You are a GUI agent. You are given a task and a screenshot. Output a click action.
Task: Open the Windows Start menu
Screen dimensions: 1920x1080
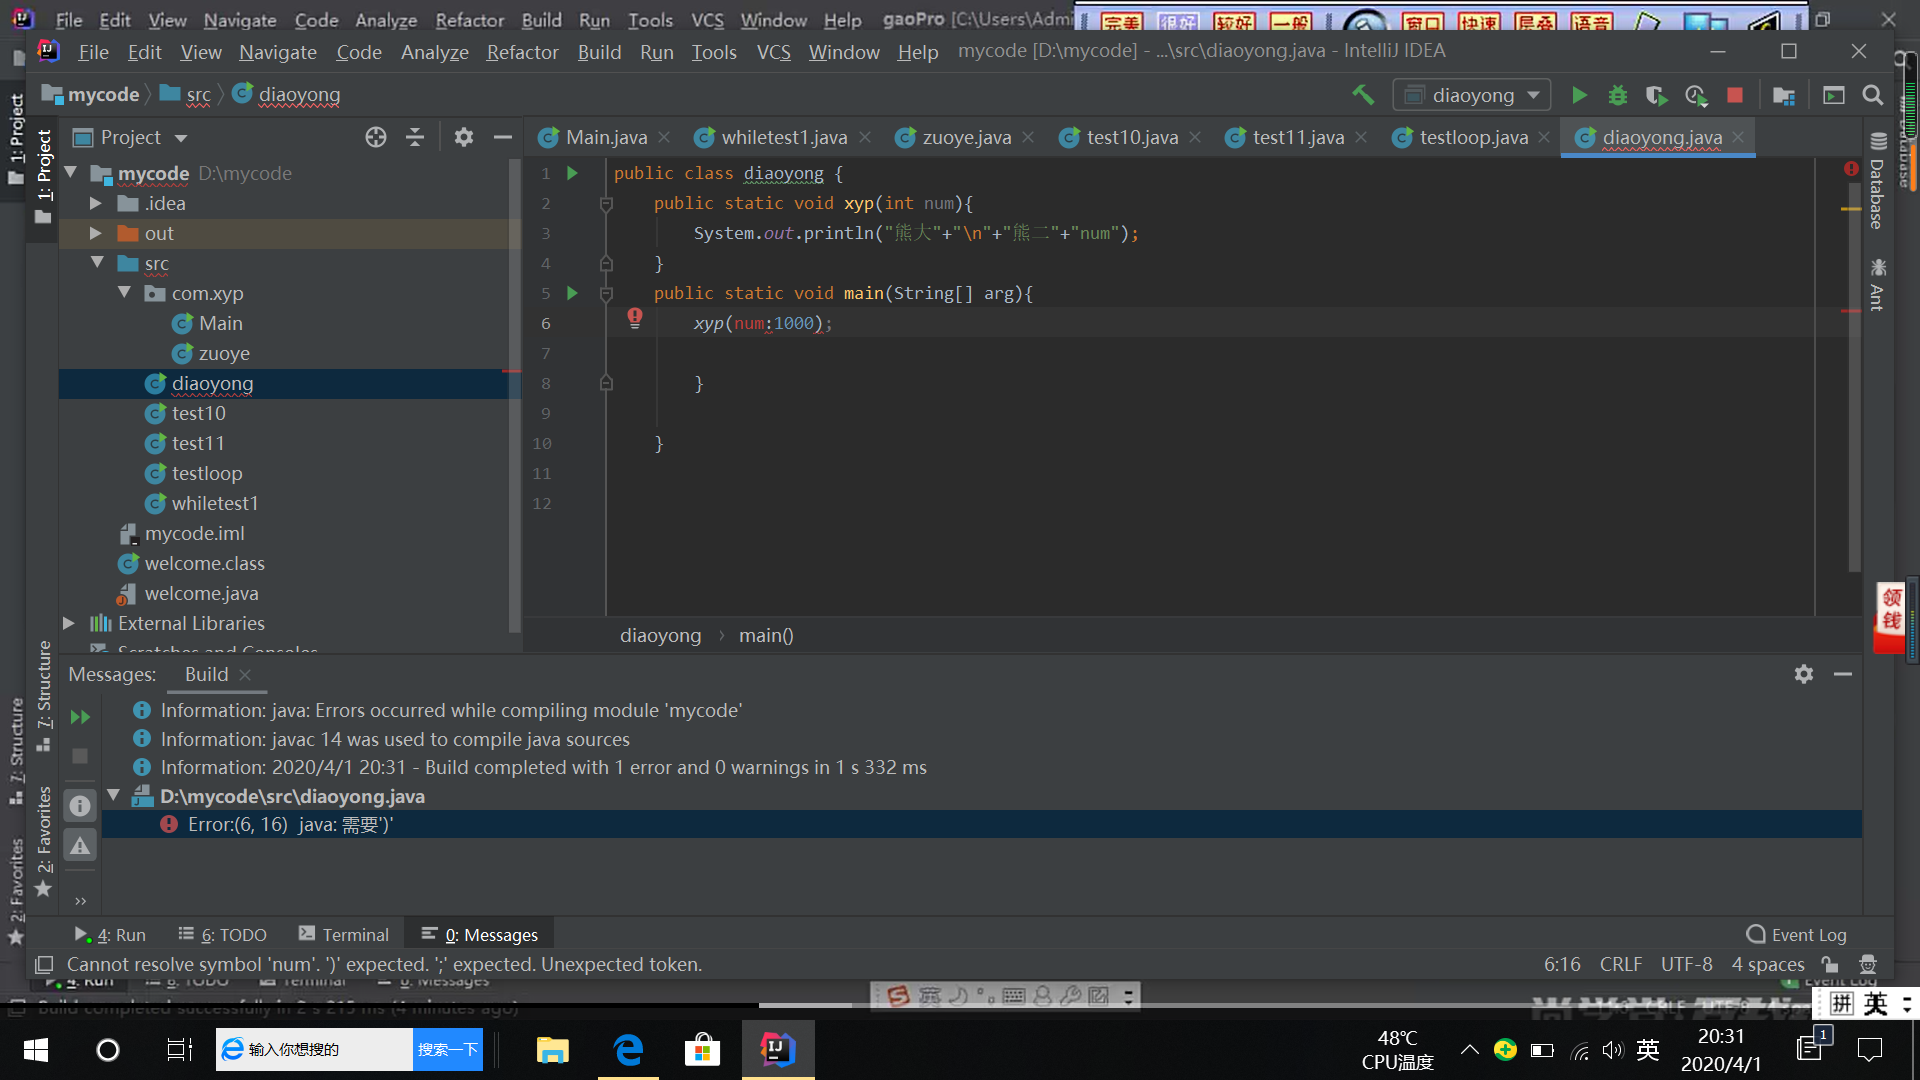point(36,1050)
